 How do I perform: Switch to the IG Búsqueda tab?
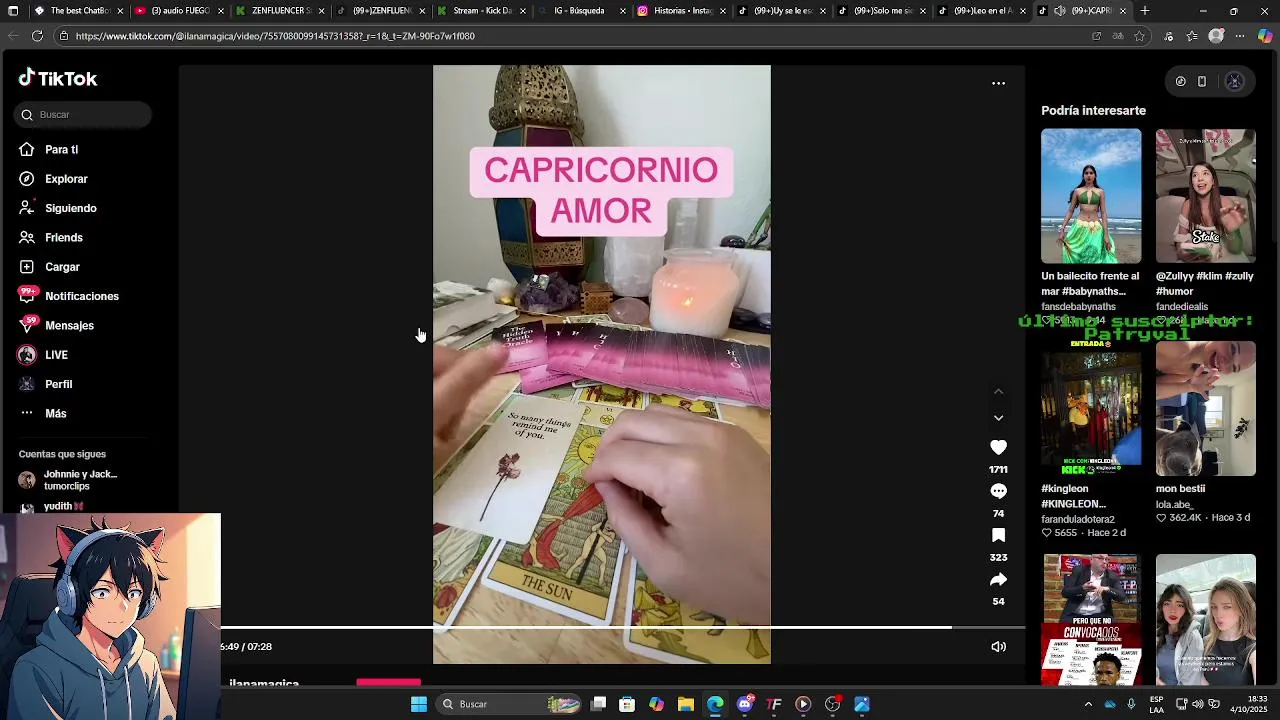(583, 11)
